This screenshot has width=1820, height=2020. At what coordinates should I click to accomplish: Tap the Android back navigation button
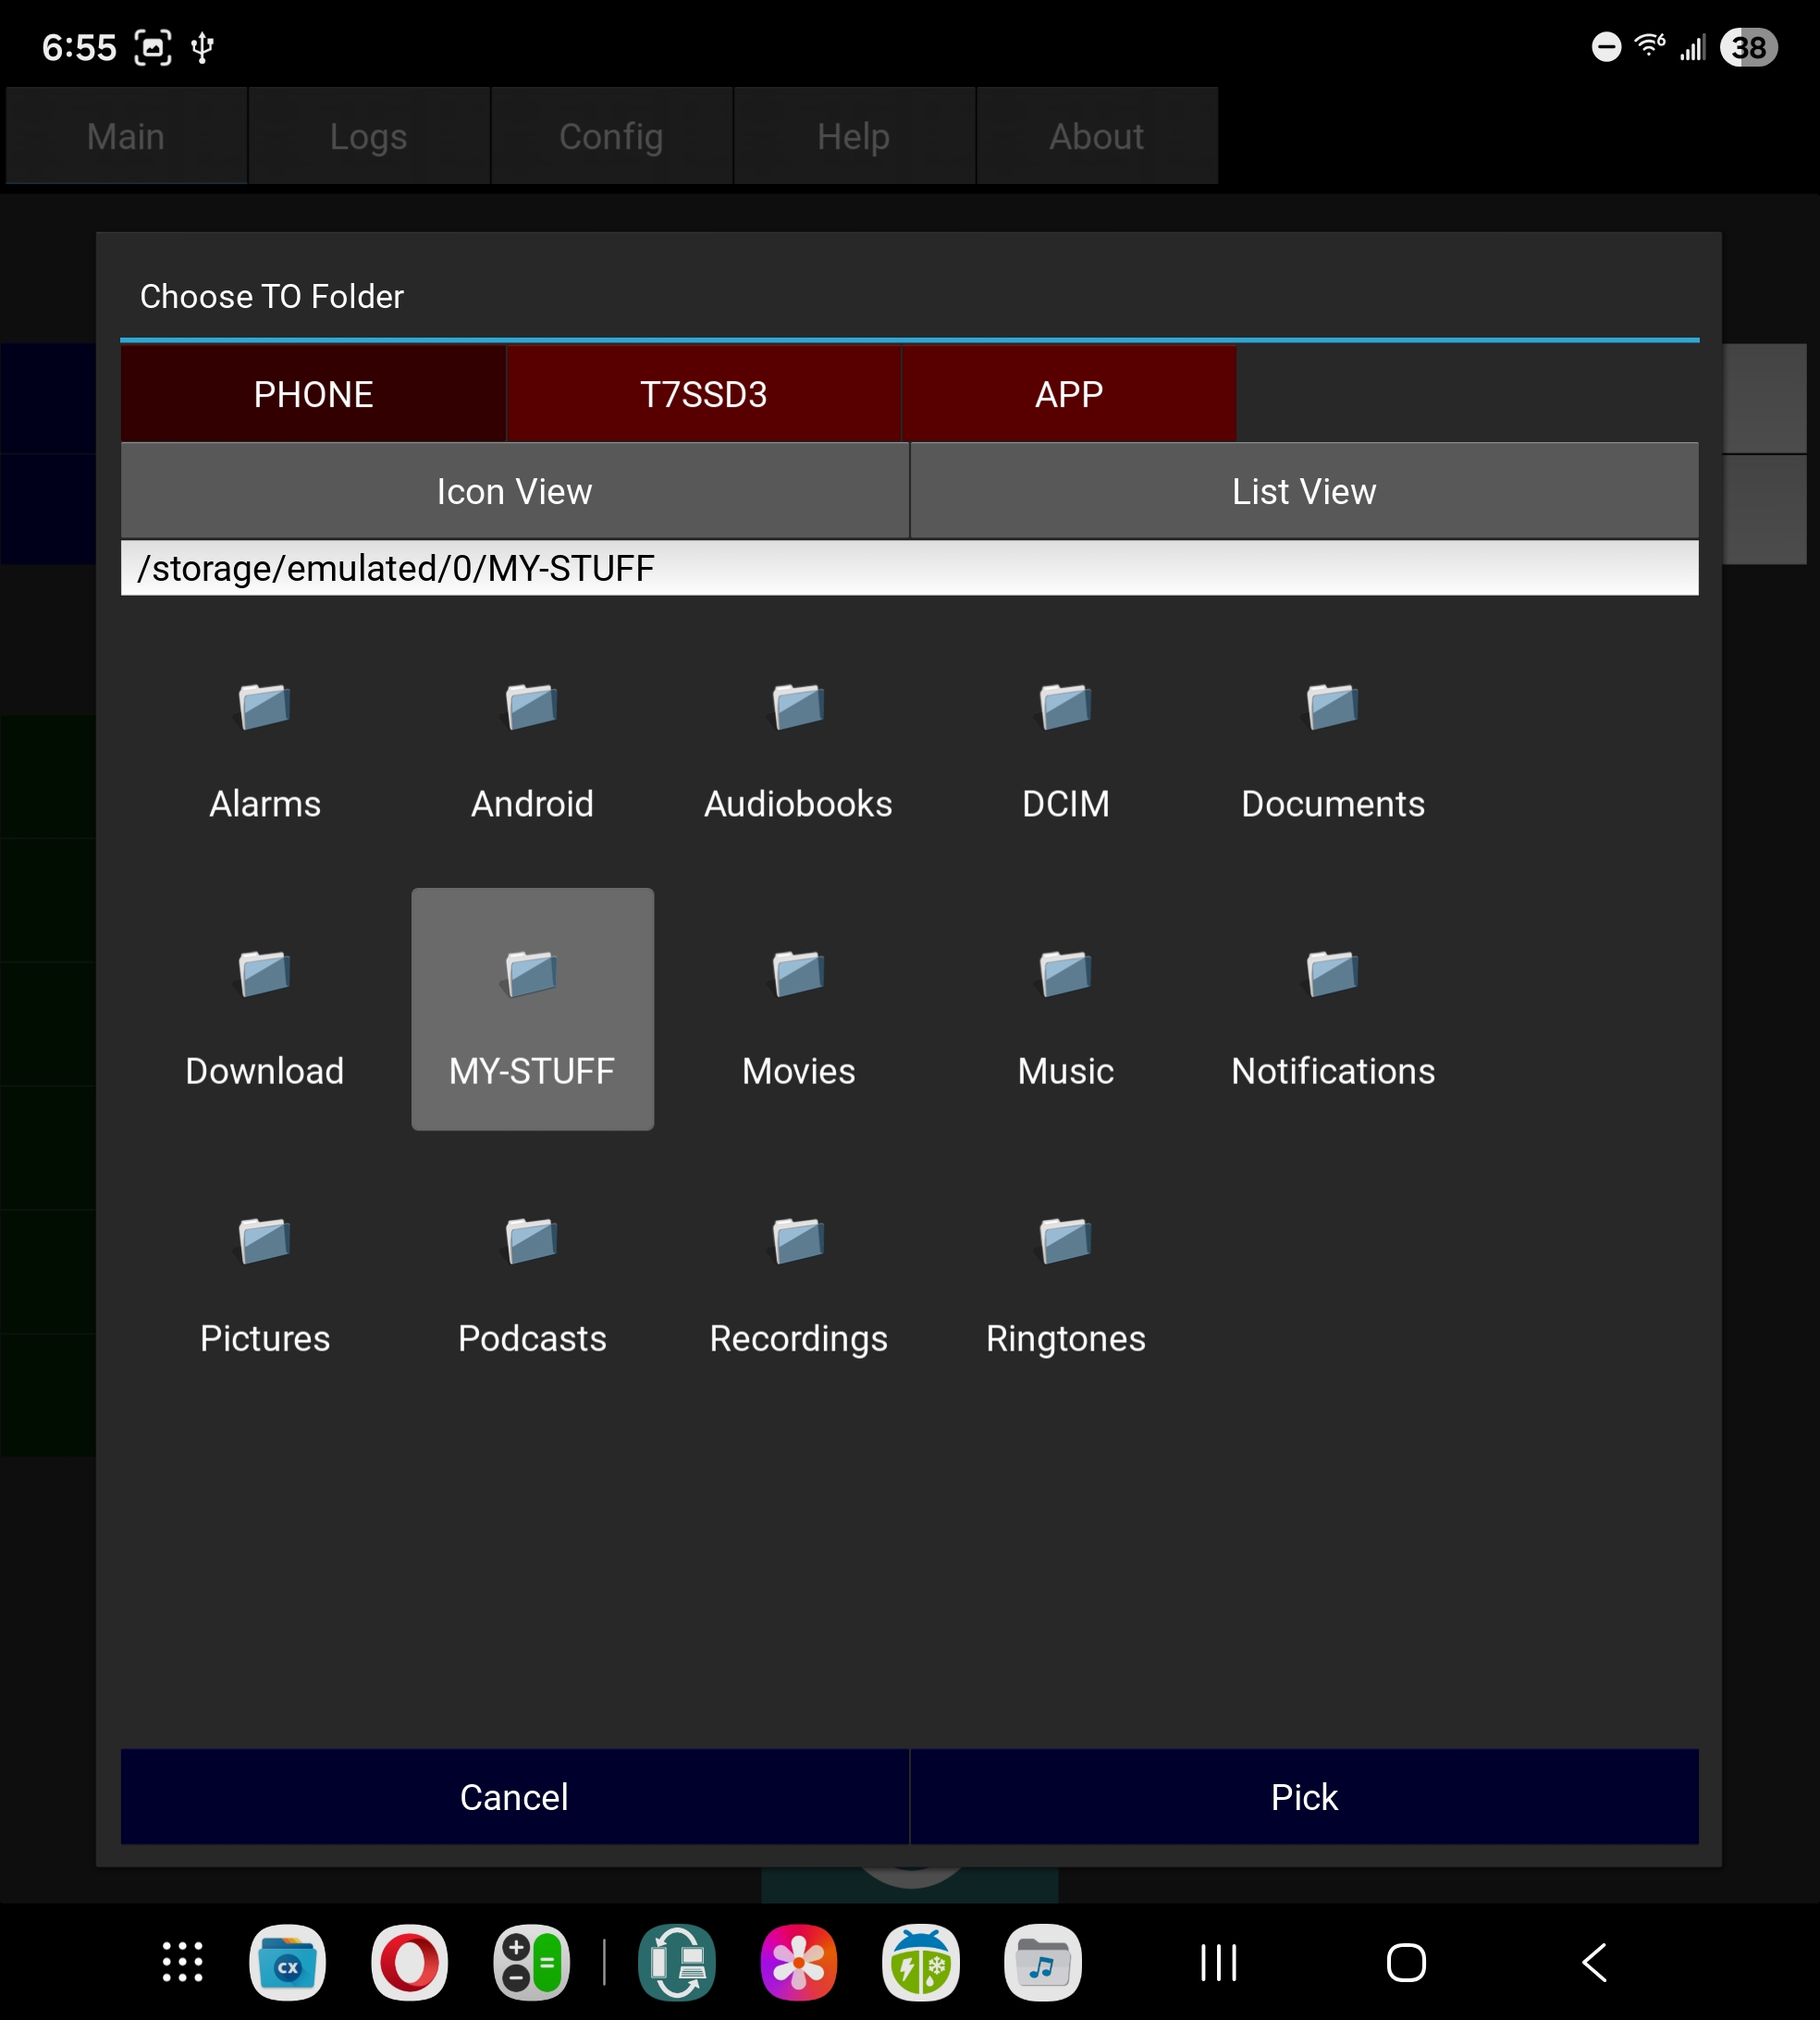point(1594,1962)
